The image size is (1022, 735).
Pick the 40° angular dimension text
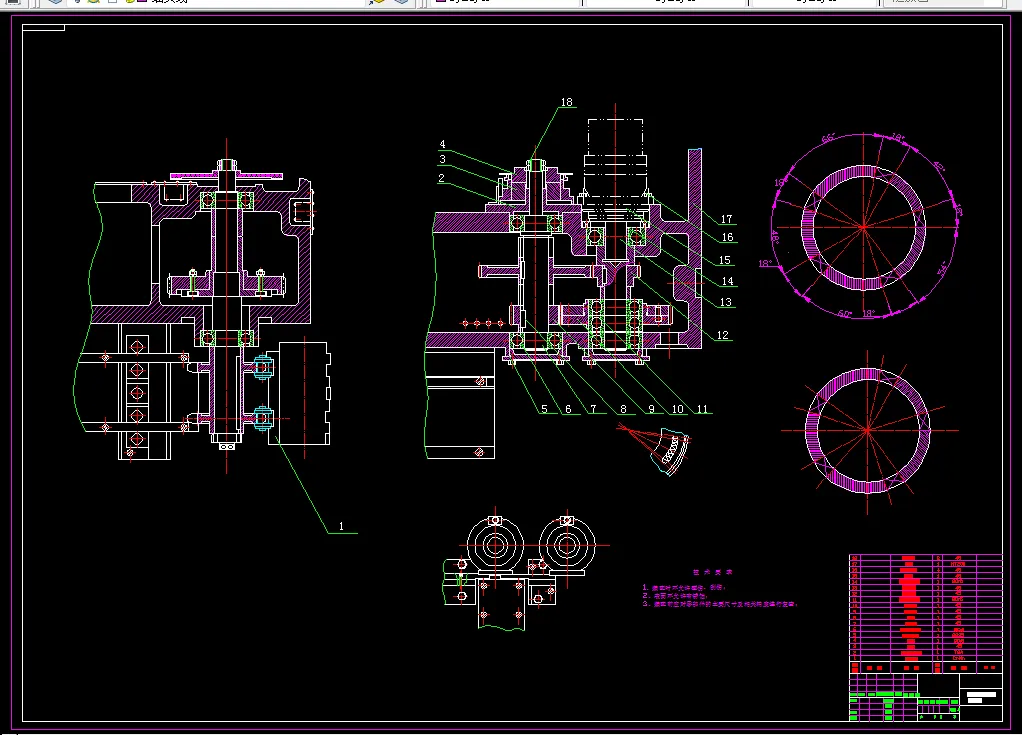pyautogui.click(x=939, y=167)
